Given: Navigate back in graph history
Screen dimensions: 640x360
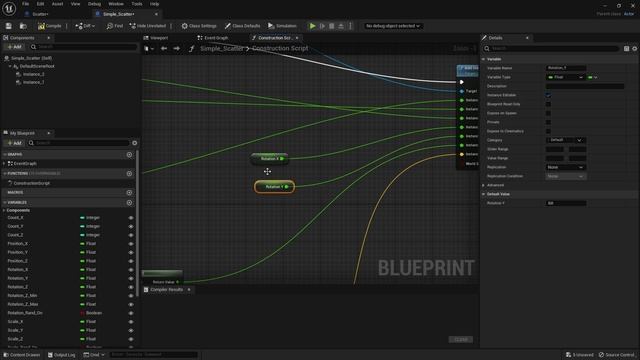Looking at the screenshot, I should pos(164,49).
